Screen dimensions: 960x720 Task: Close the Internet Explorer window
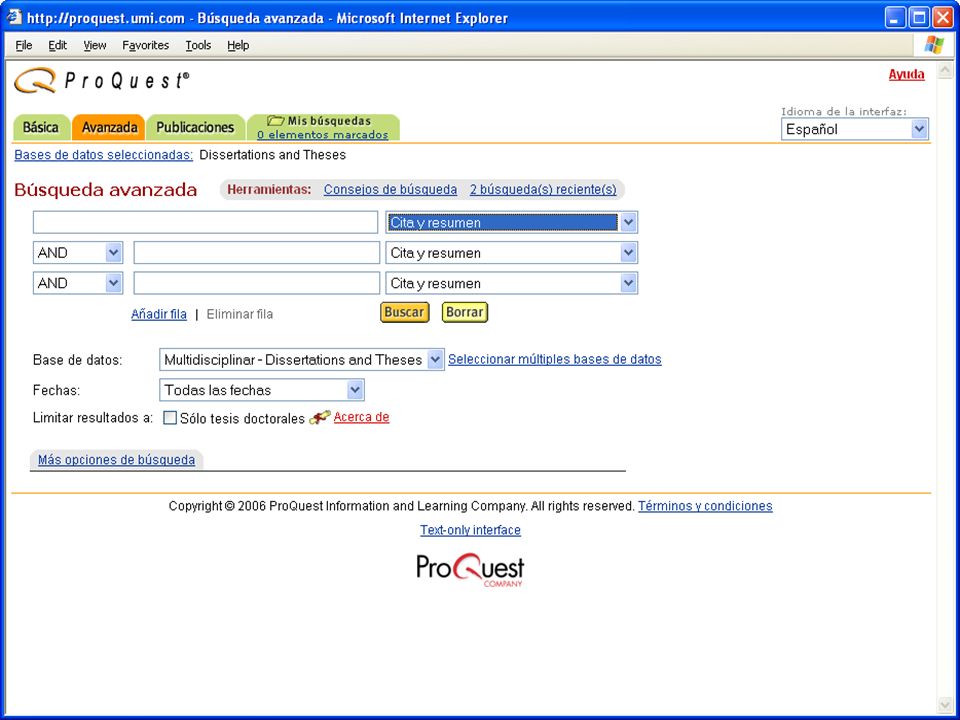click(x=943, y=18)
